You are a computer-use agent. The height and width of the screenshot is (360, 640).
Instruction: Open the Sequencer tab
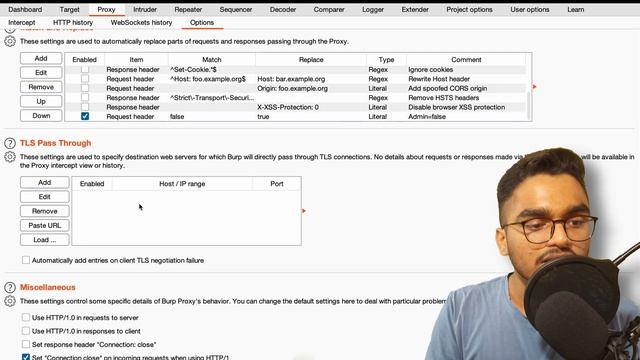[x=236, y=9]
